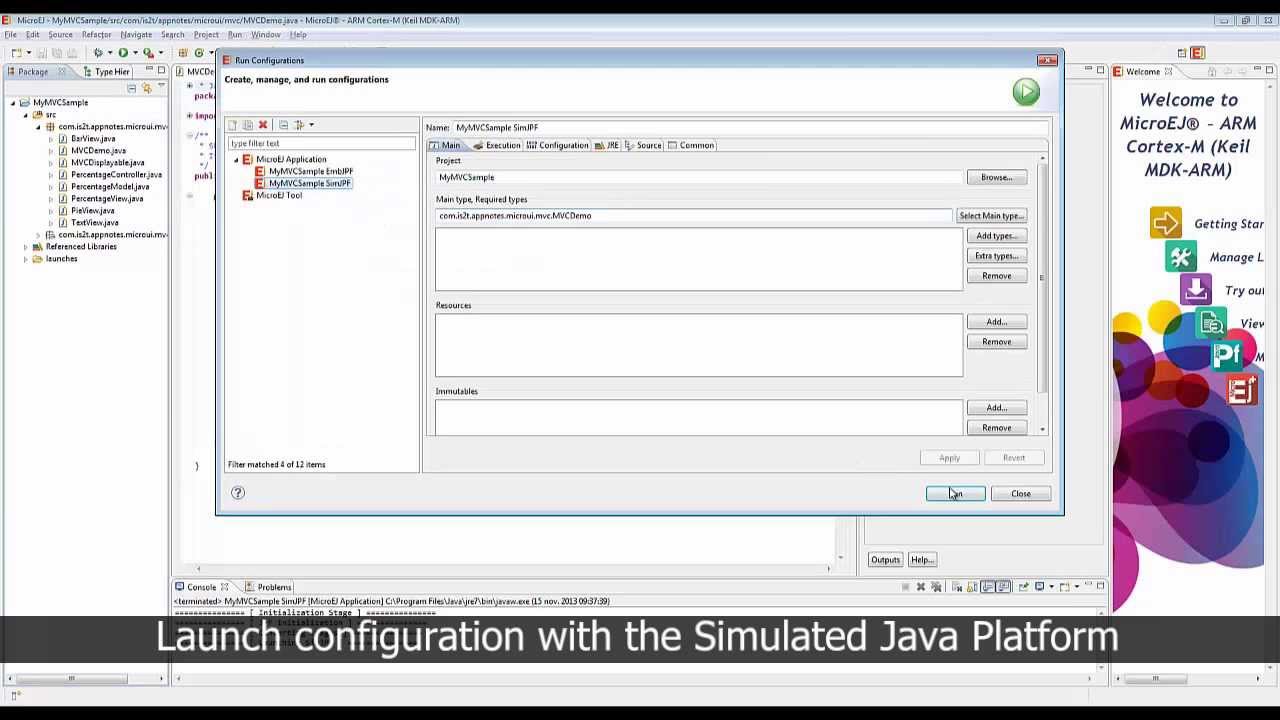The height and width of the screenshot is (720, 1280).
Task: Collapse All in Package Explorer
Action: (x=131, y=88)
